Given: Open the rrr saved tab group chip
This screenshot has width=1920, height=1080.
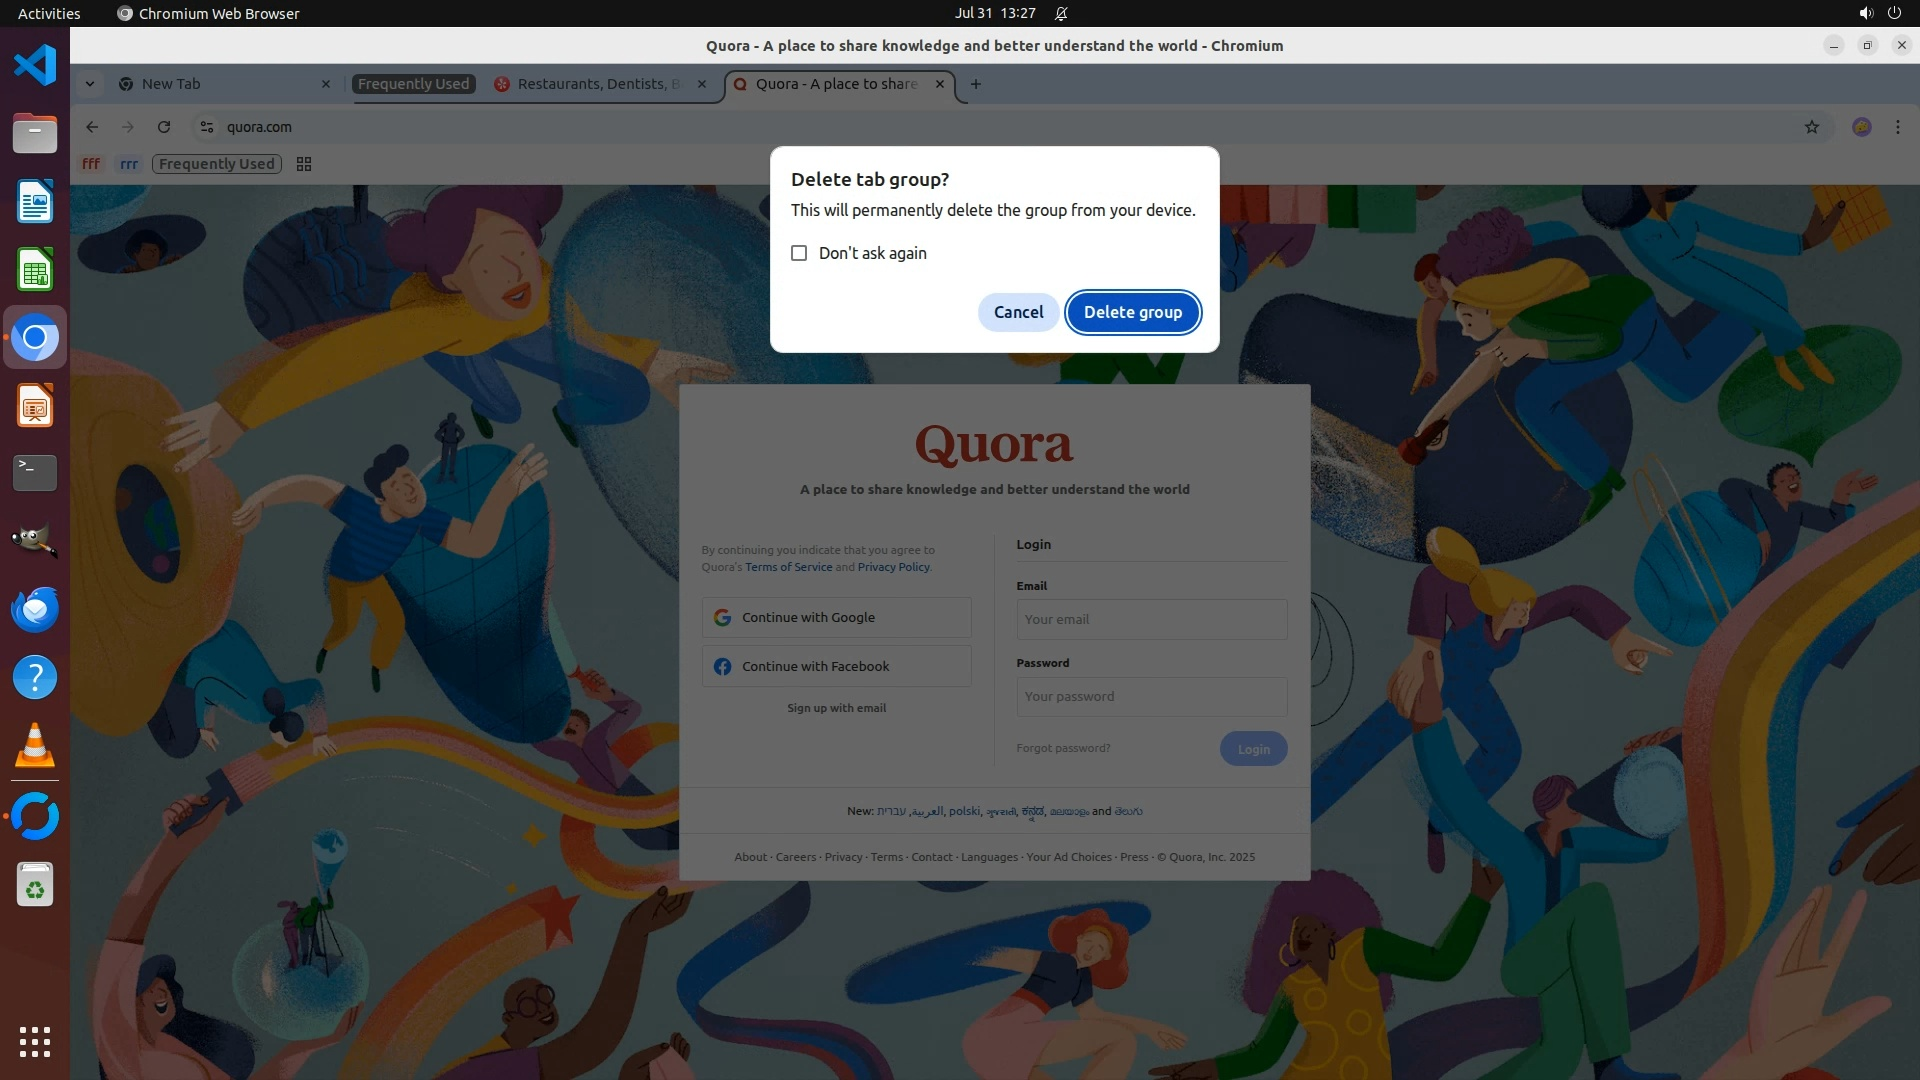Looking at the screenshot, I should [x=129, y=164].
